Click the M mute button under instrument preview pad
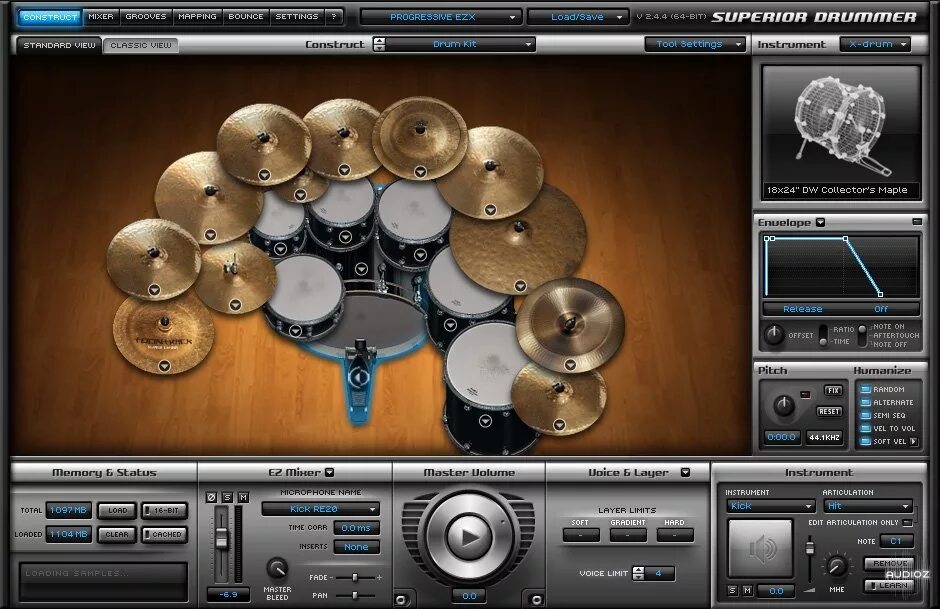The image size is (940, 609). tap(747, 590)
